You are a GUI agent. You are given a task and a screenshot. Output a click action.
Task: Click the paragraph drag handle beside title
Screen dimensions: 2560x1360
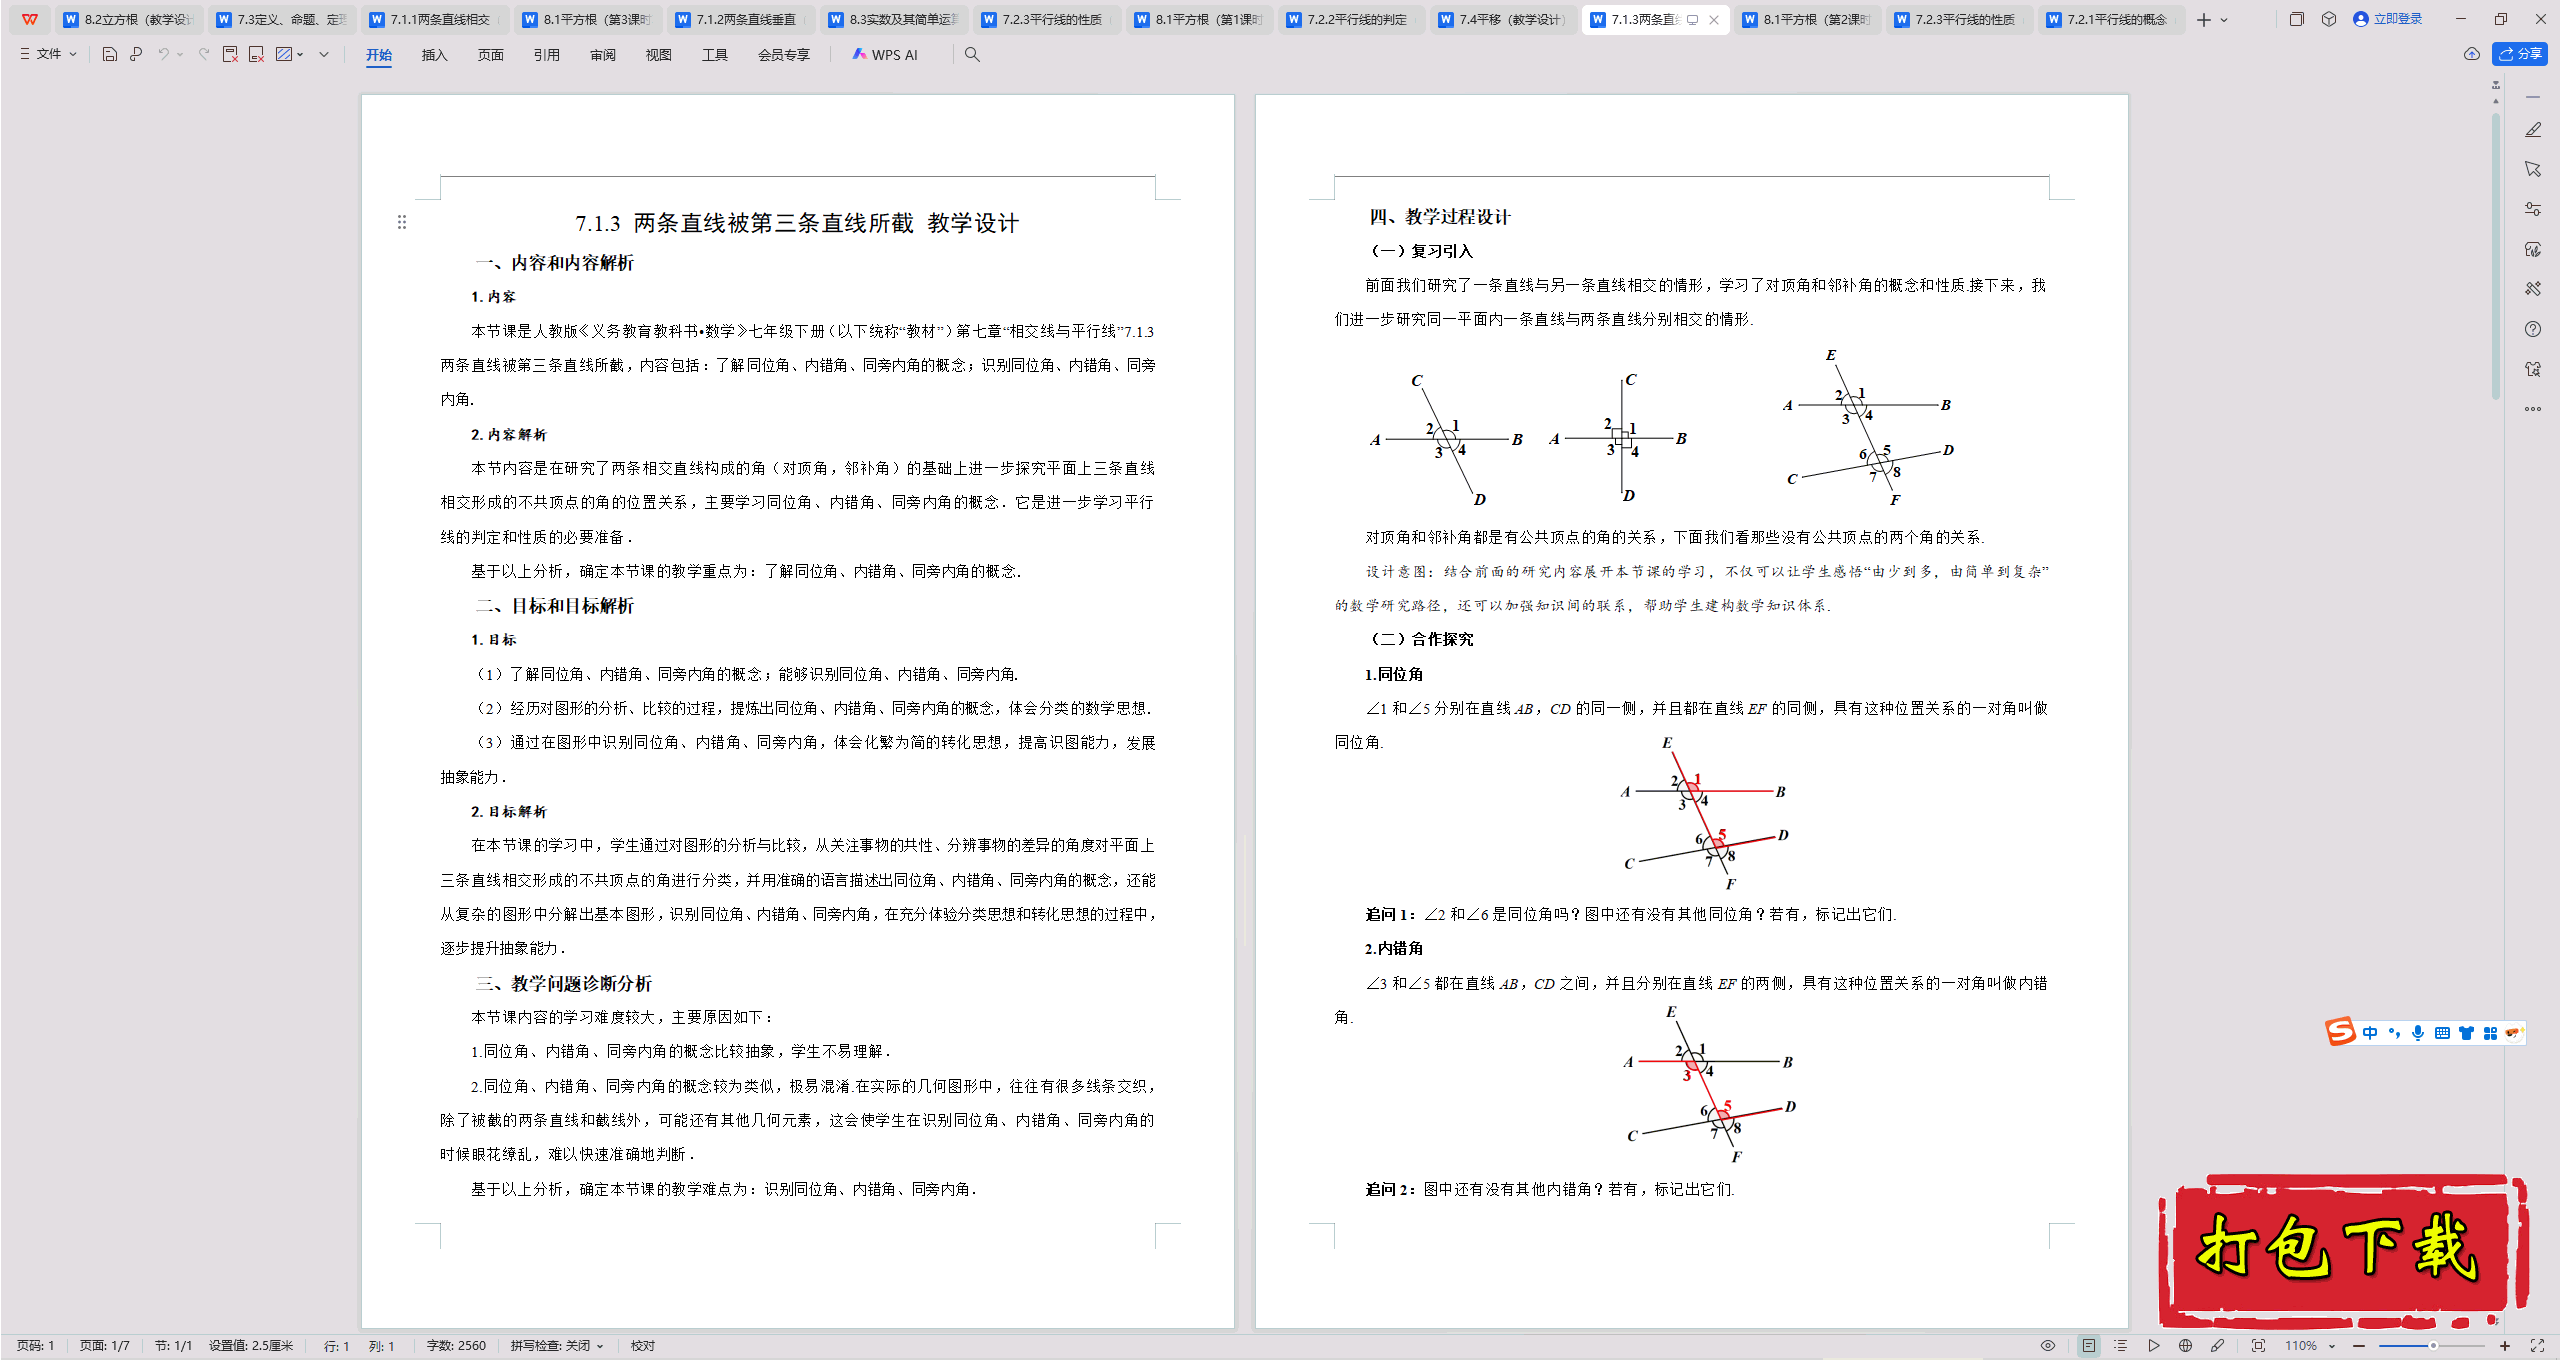[x=402, y=222]
